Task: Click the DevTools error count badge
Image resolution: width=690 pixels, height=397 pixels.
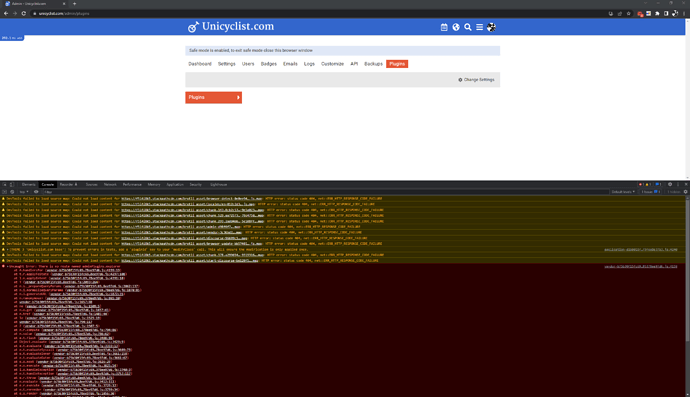Action: point(641,185)
